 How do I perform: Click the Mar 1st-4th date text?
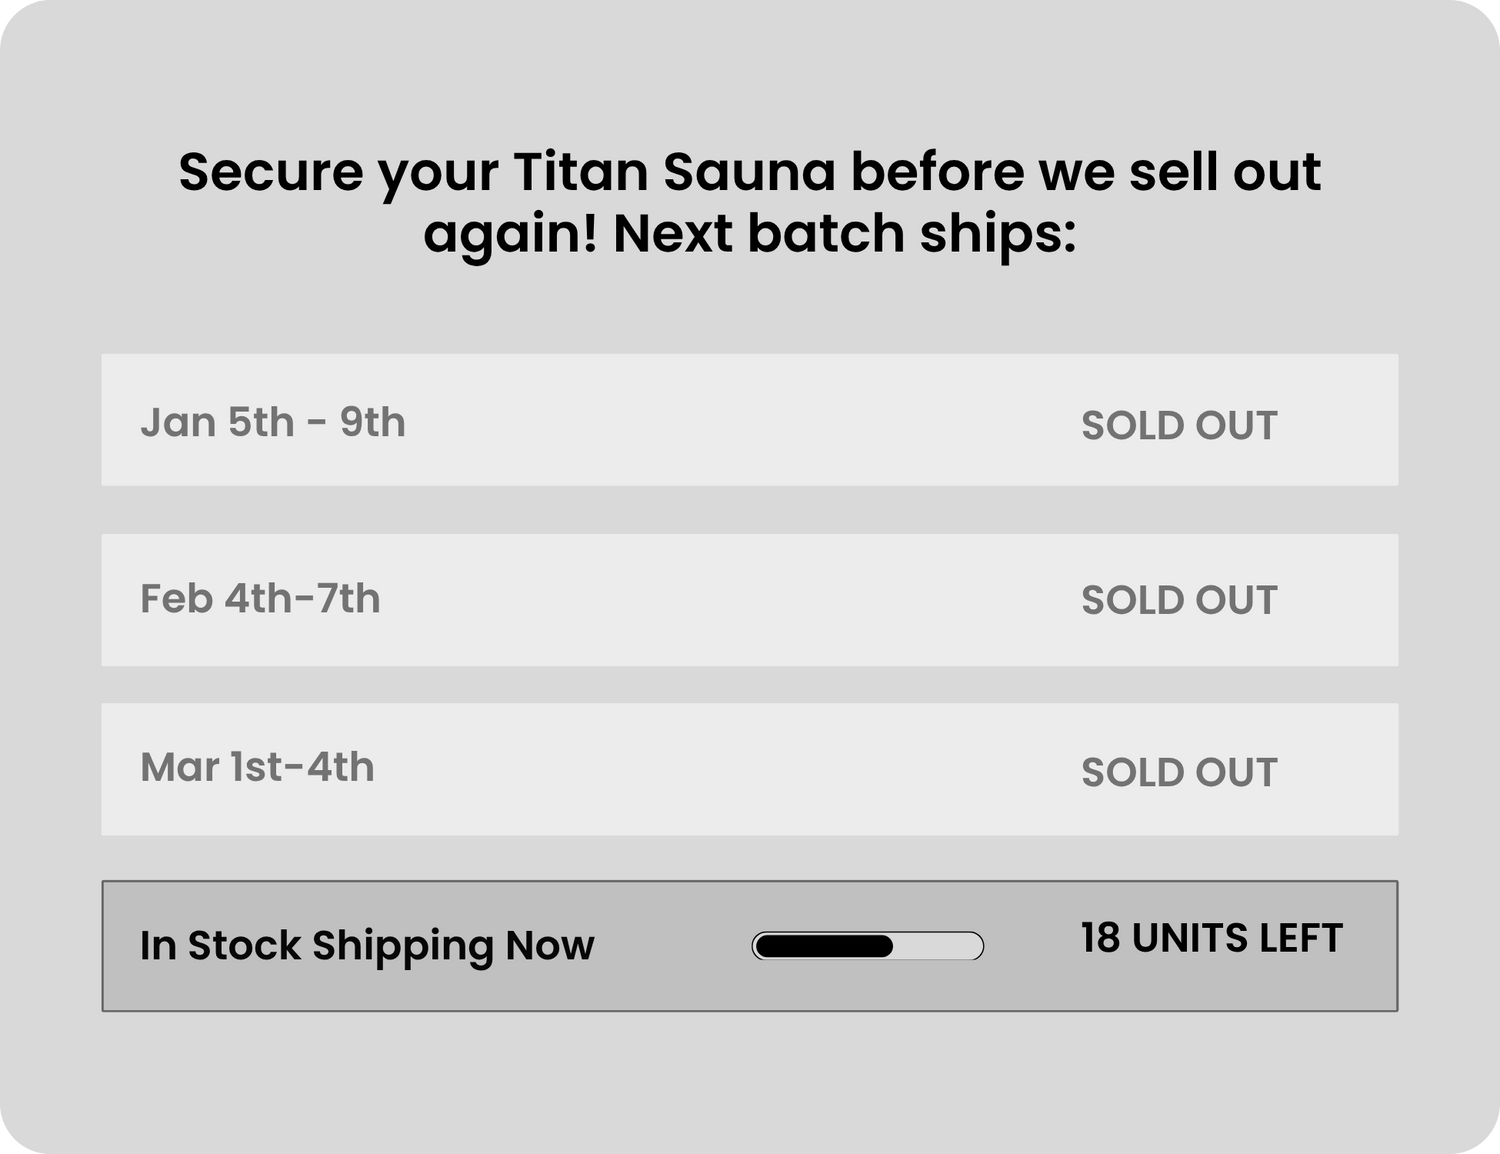tap(257, 768)
